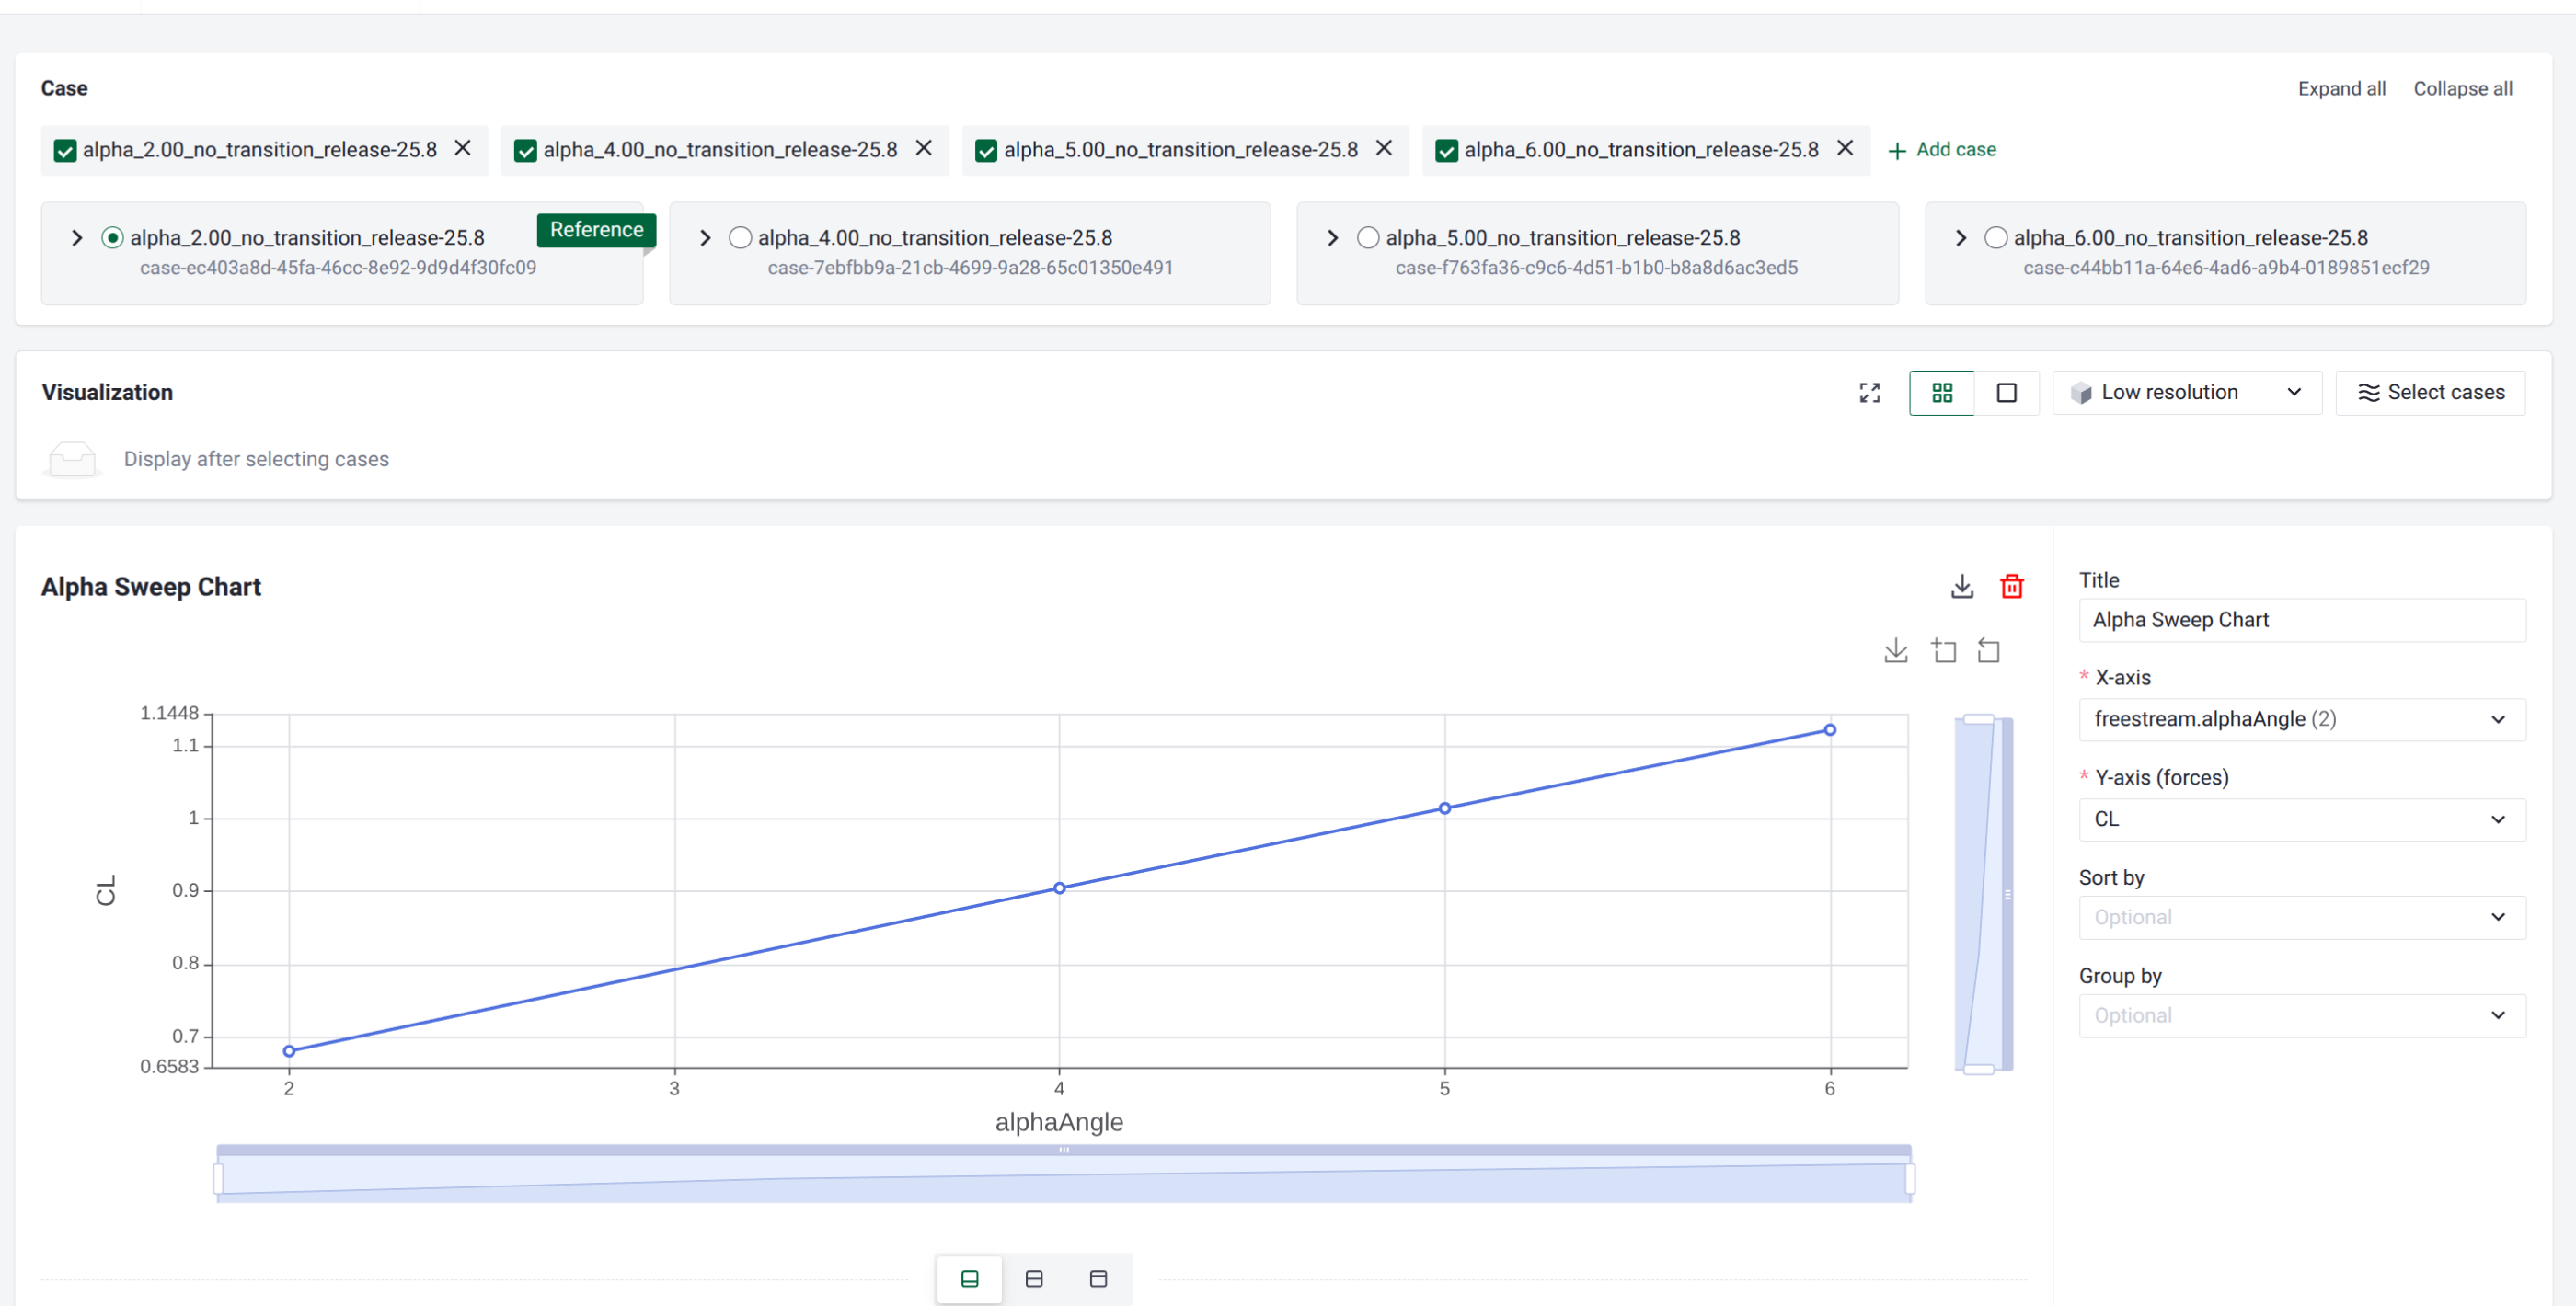Uncheck the alpha_6.00_no_transition case checkbox
This screenshot has width=2576, height=1306.
click(x=1446, y=151)
